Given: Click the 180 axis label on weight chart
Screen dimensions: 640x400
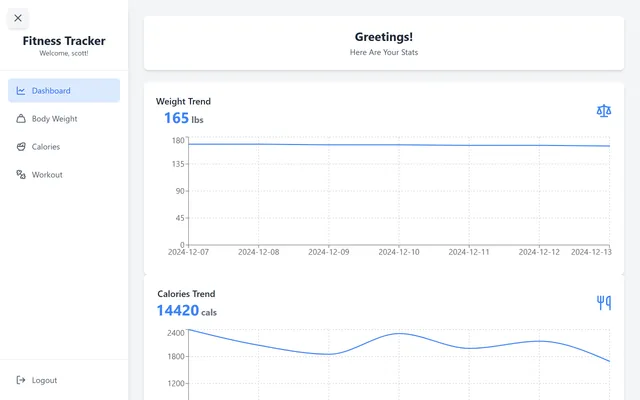Looking at the screenshot, I should [x=178, y=140].
